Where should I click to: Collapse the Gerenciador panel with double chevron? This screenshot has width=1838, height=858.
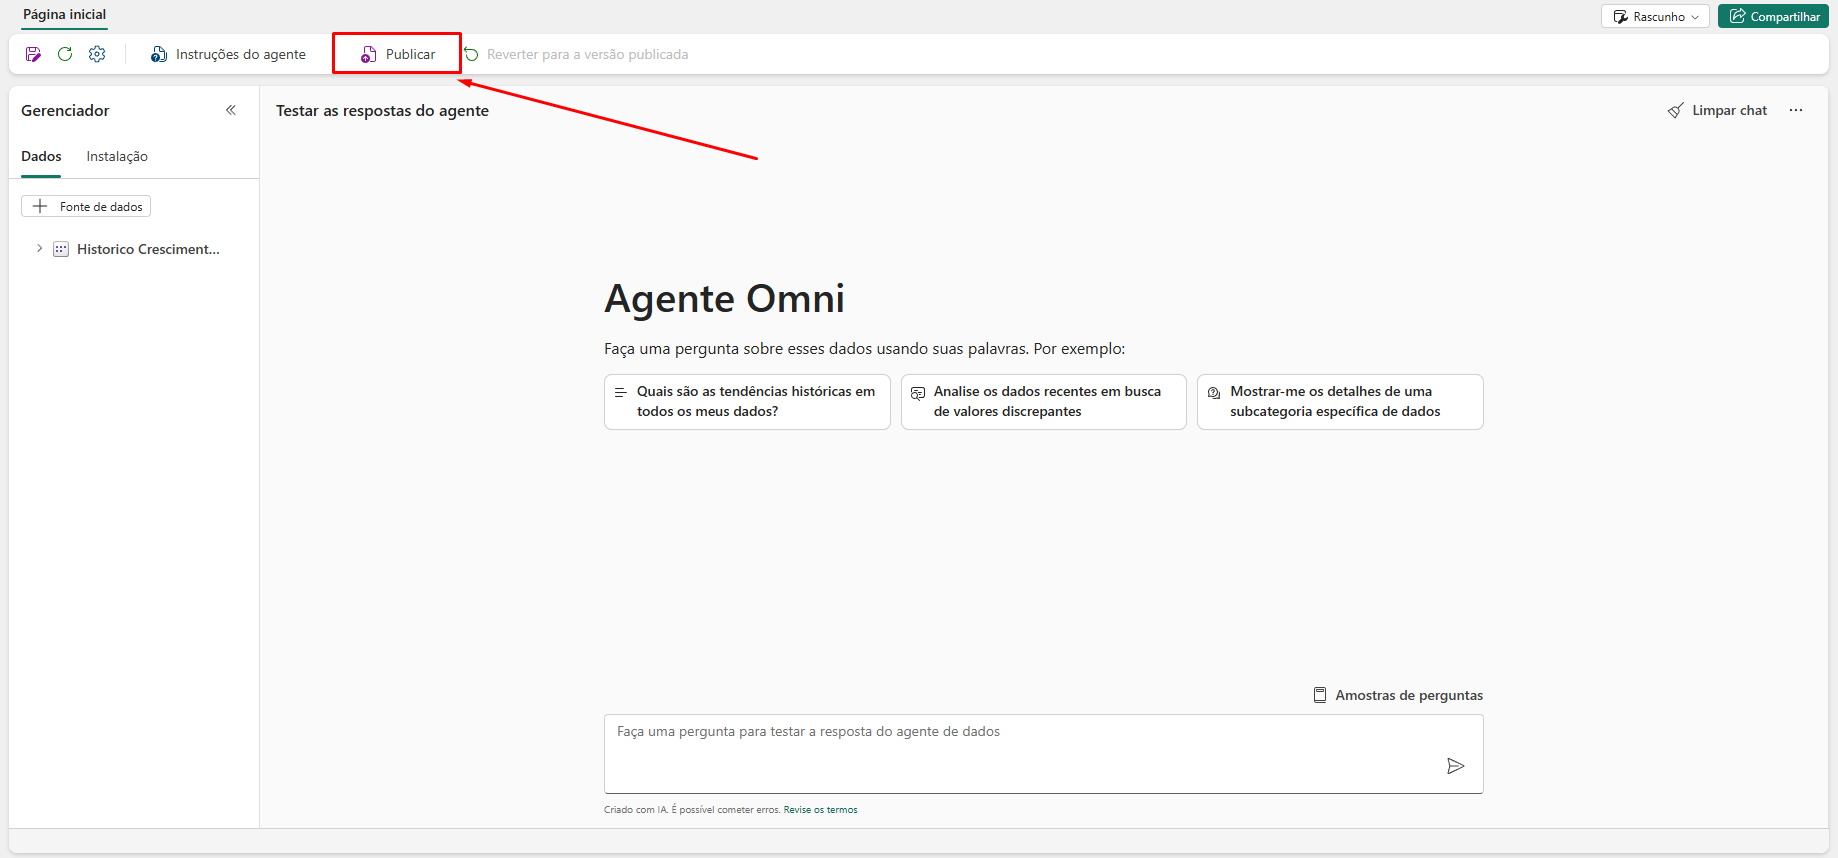coord(231,110)
